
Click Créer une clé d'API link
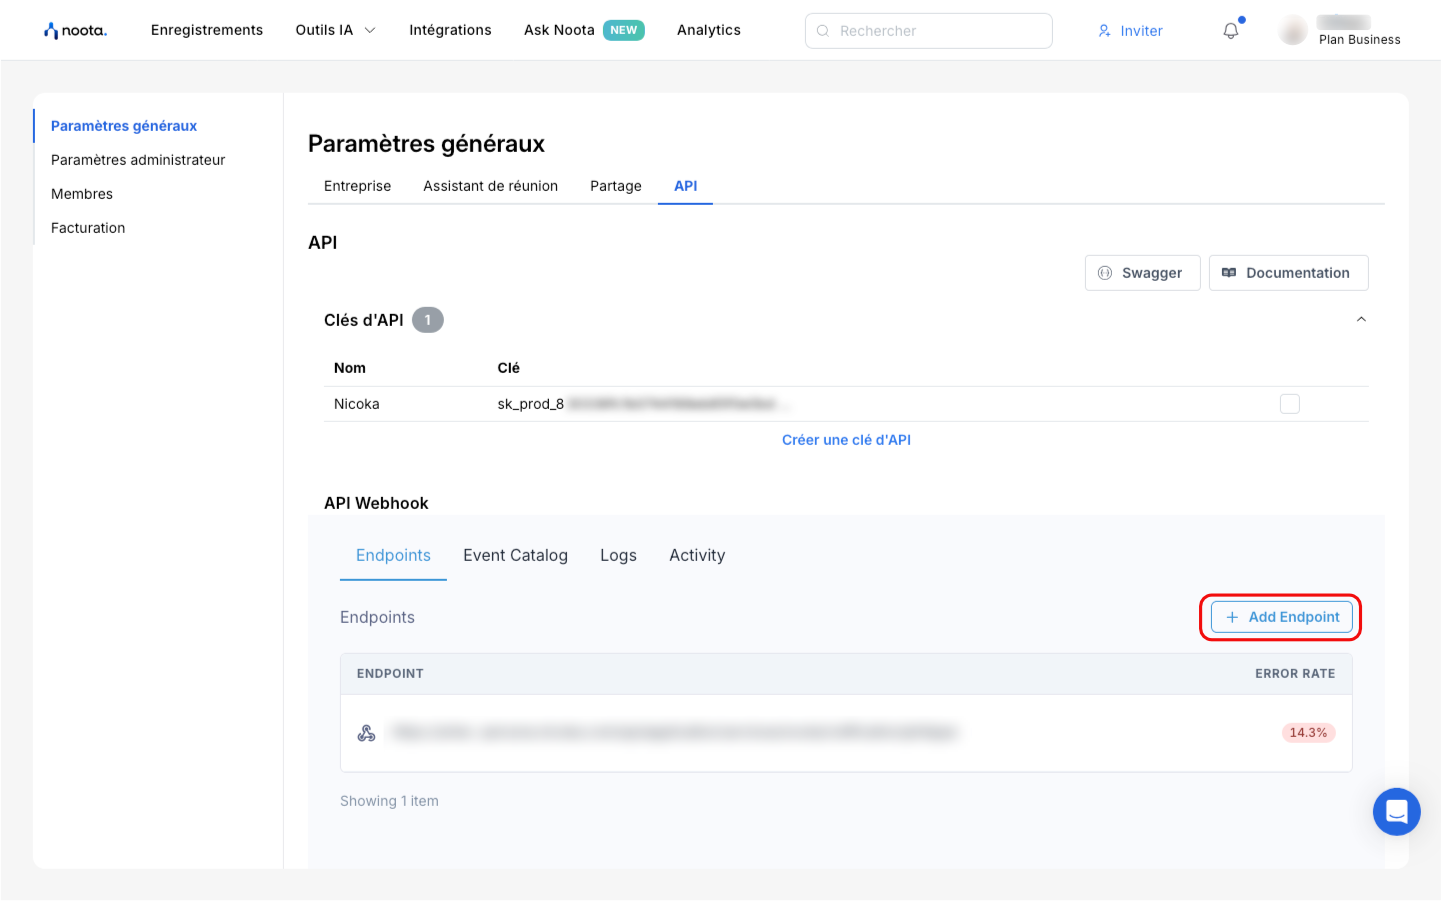coord(846,440)
